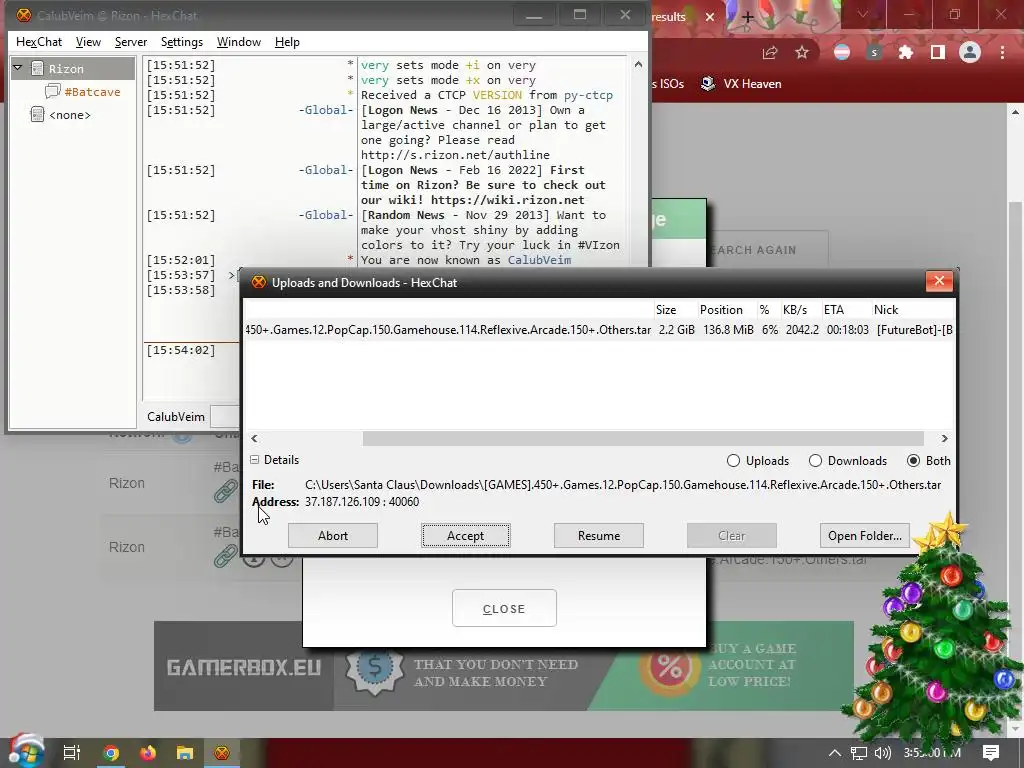1024x768 pixels.
Task: Click the <none> server icon in tree
Action: point(37,114)
